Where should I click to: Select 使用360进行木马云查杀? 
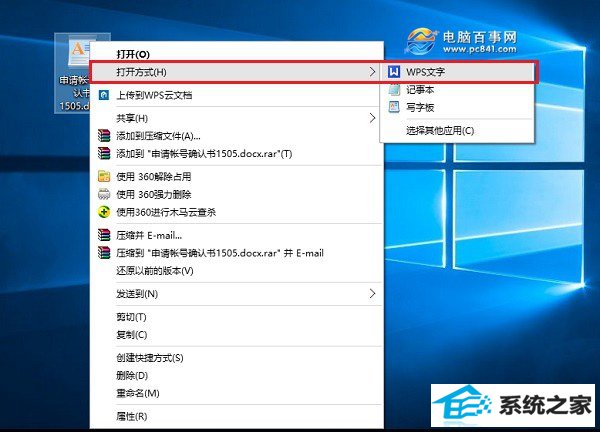coord(236,212)
